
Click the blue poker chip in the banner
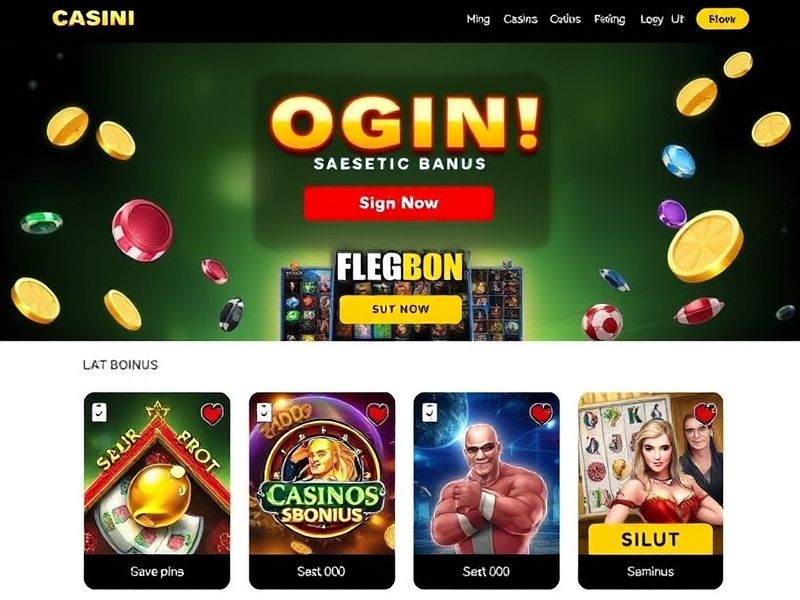point(678,160)
